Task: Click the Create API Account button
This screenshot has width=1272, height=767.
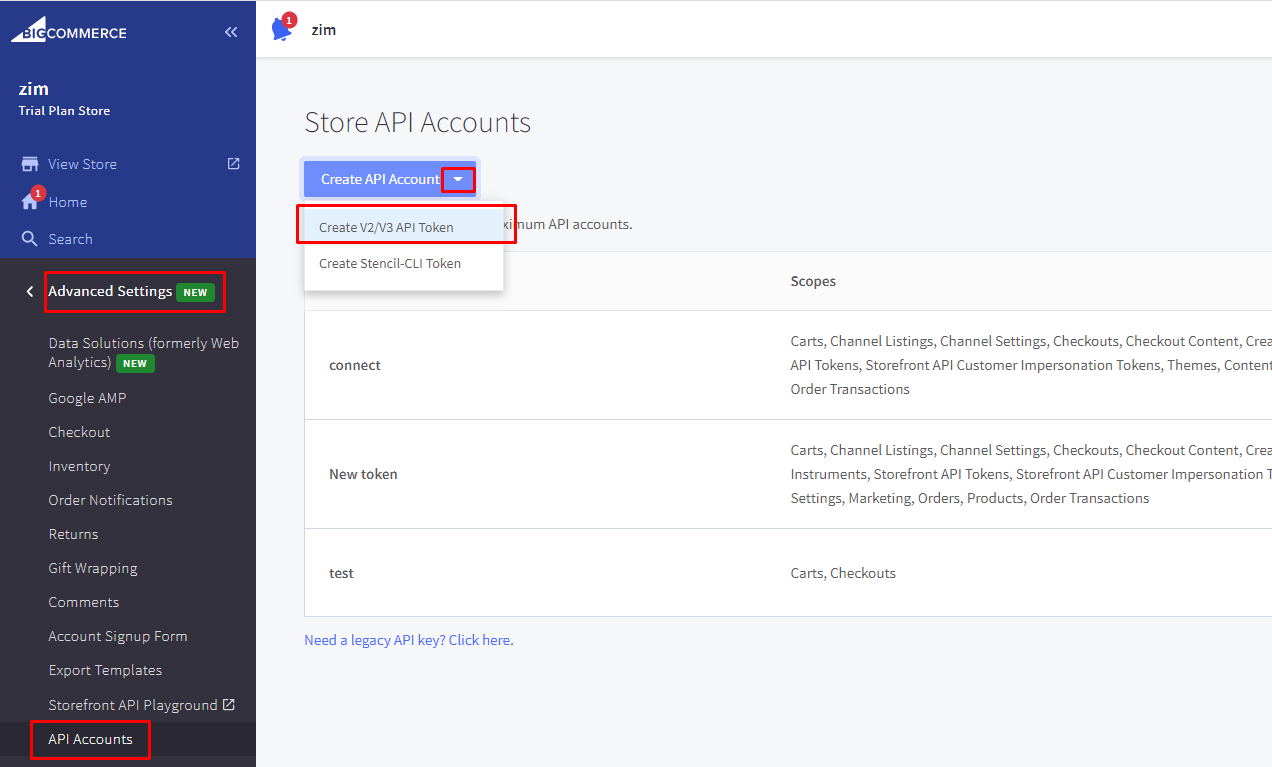Action: point(380,179)
